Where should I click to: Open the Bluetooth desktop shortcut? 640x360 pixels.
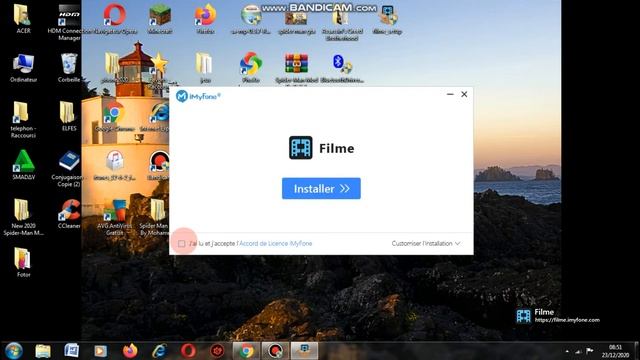tap(342, 67)
